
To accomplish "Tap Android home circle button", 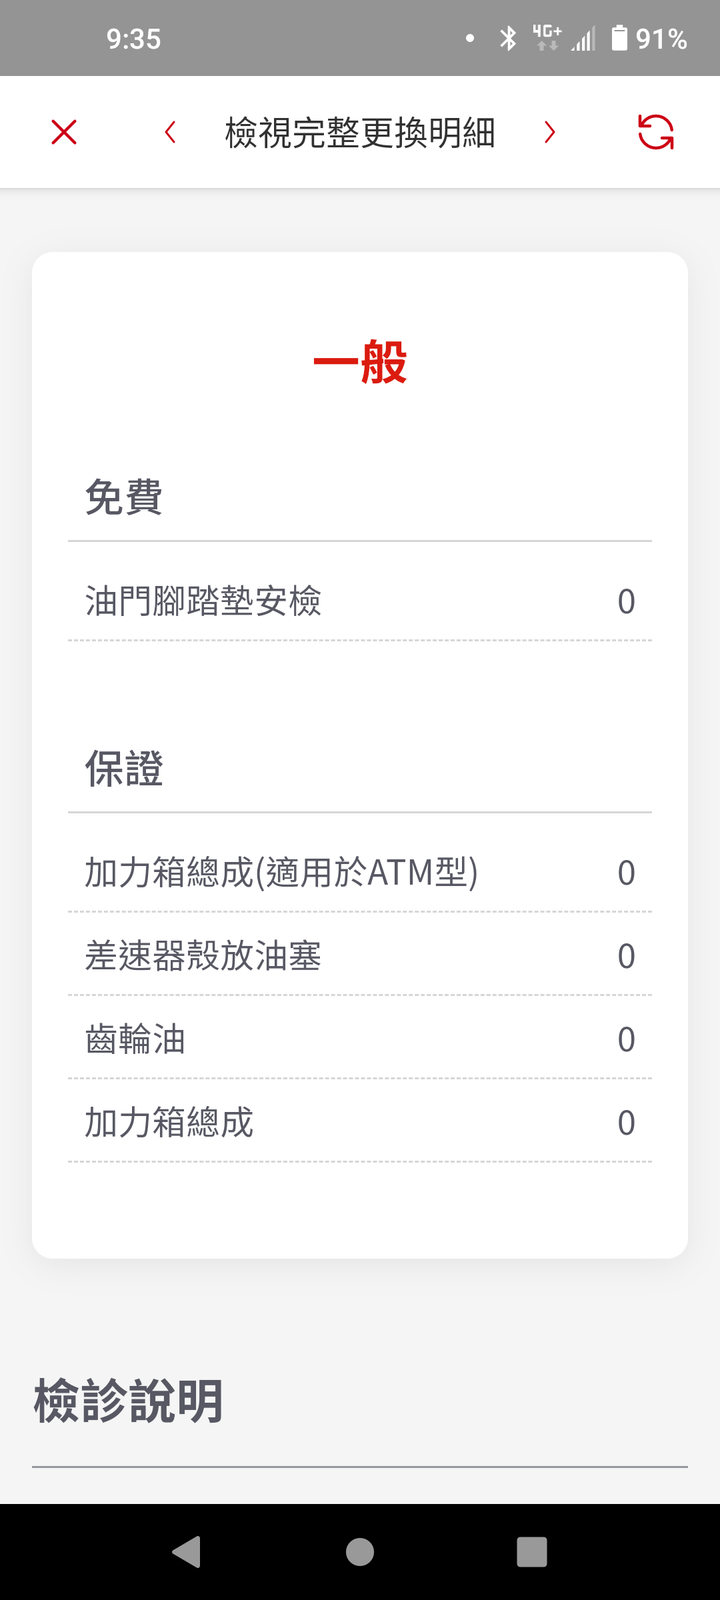I will (360, 1552).
